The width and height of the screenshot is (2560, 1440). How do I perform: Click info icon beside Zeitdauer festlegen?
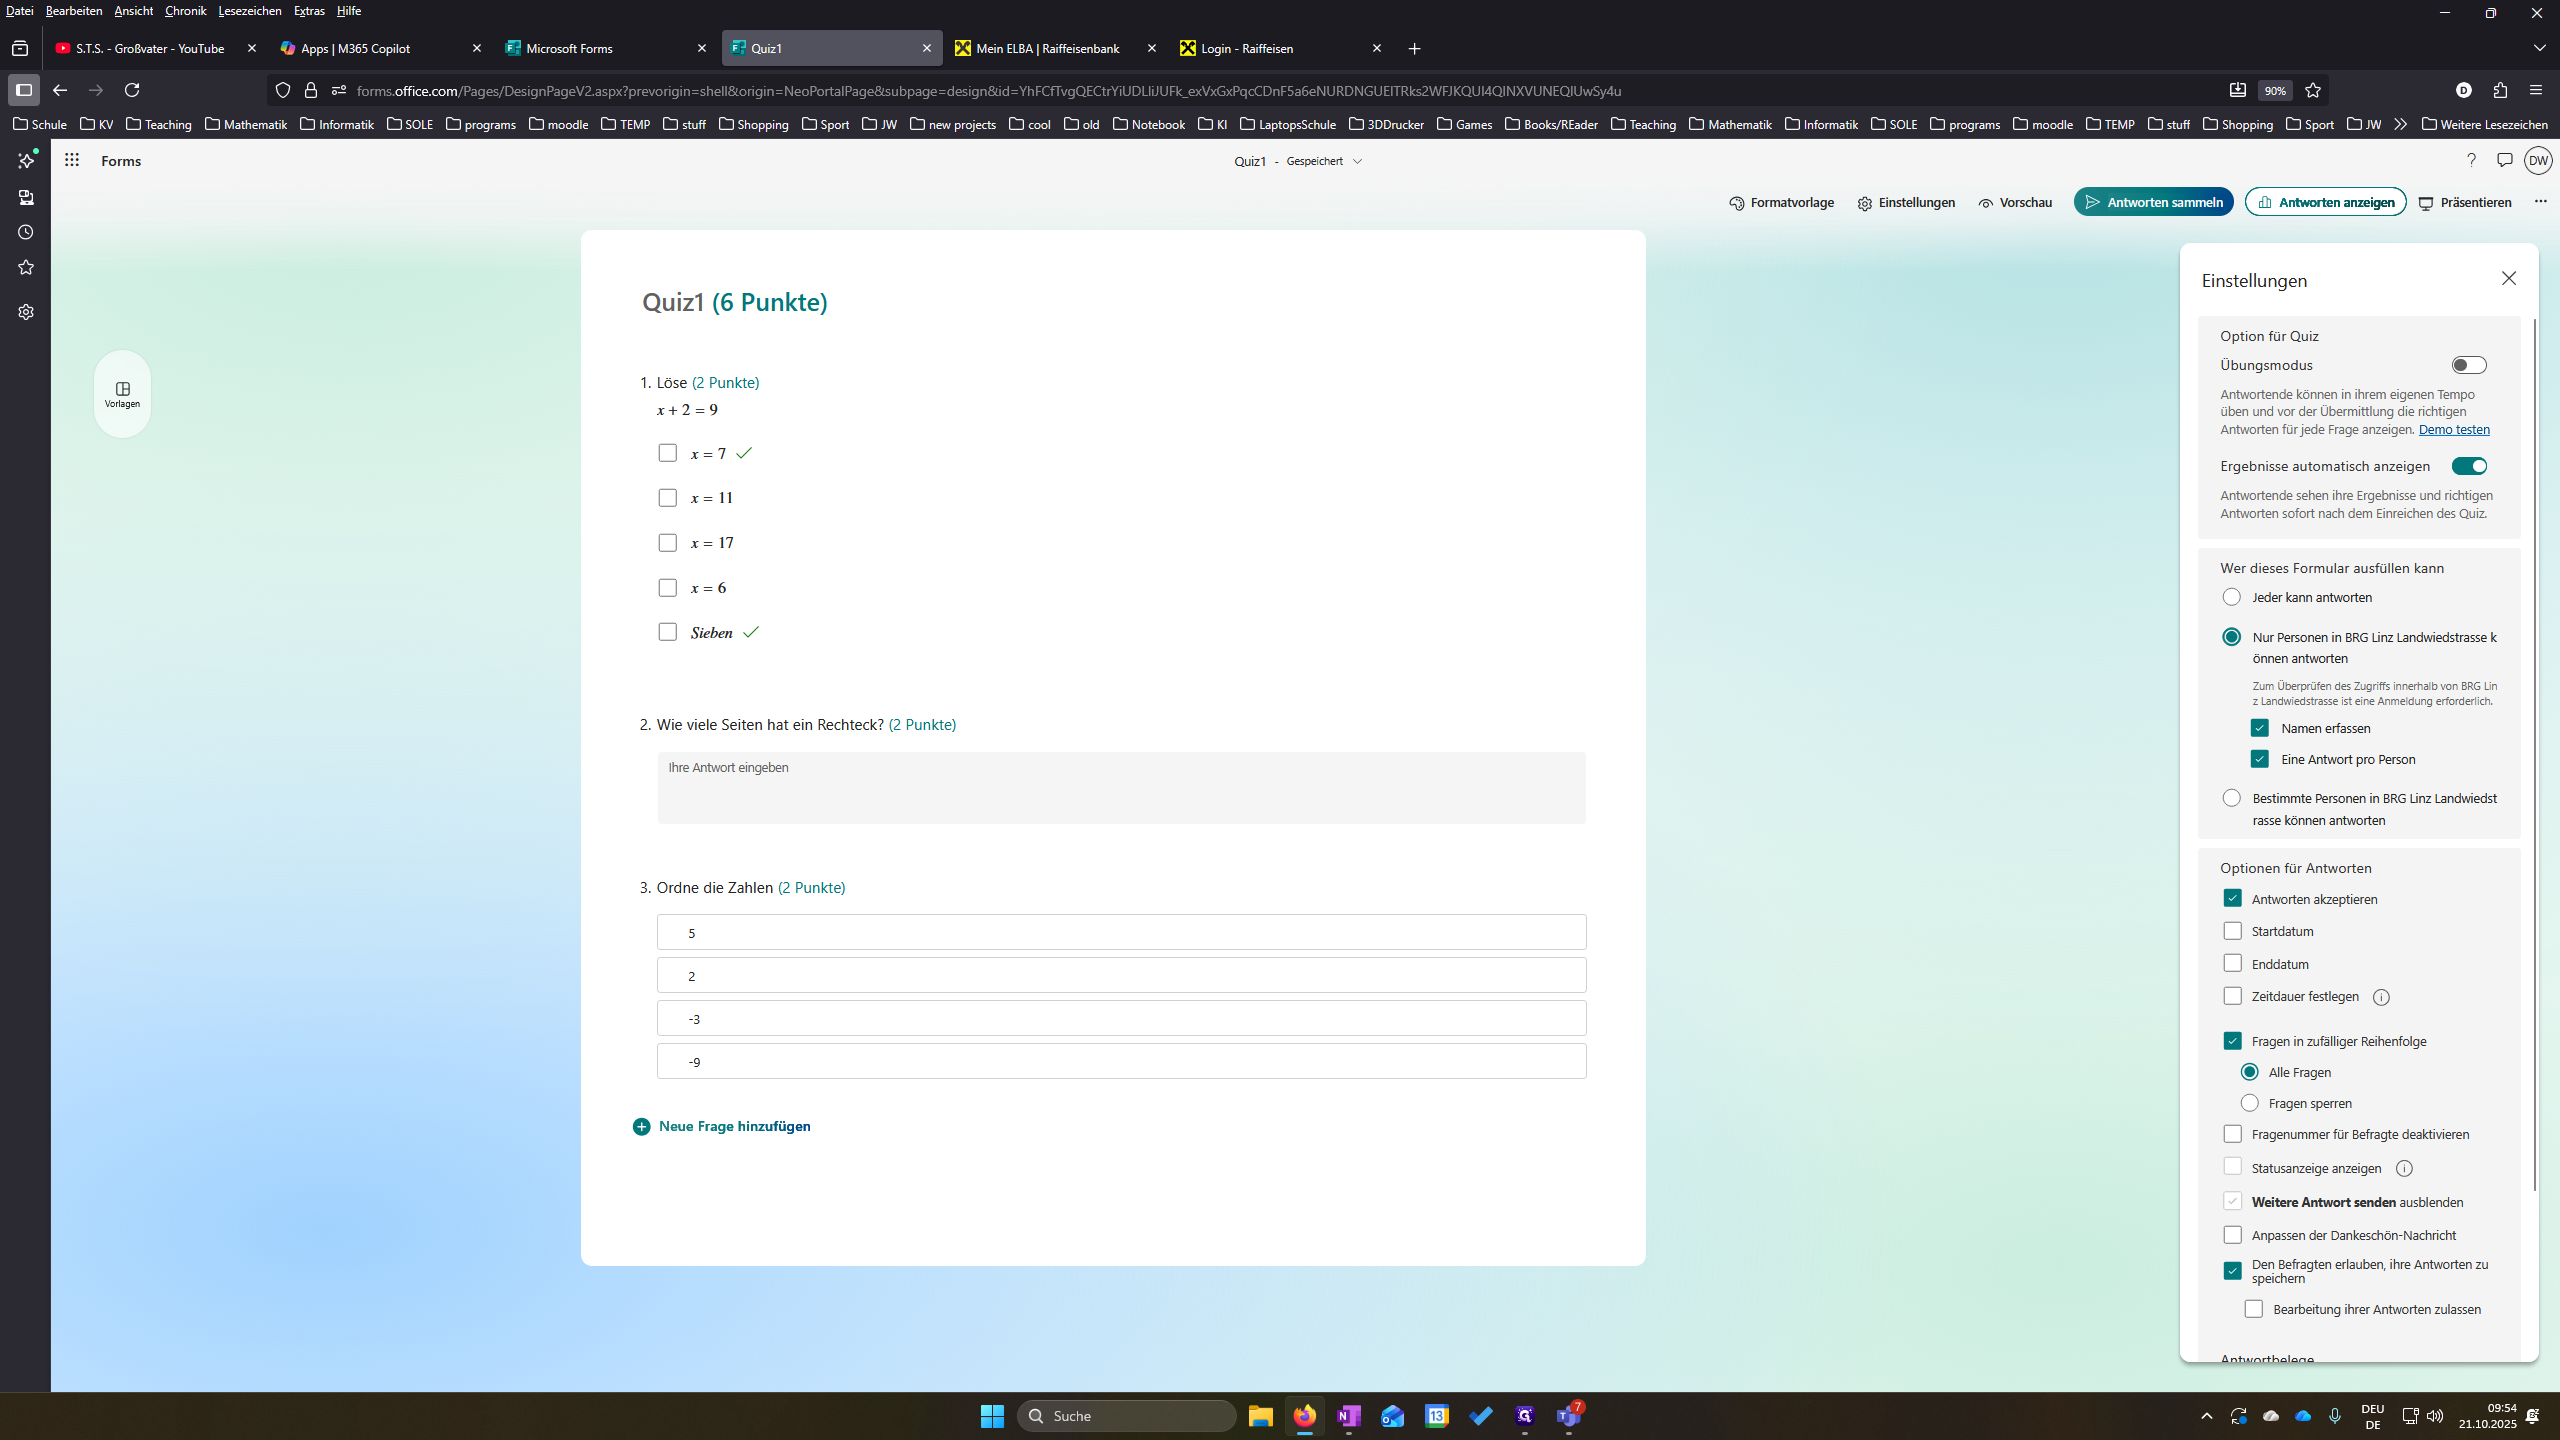(2381, 997)
